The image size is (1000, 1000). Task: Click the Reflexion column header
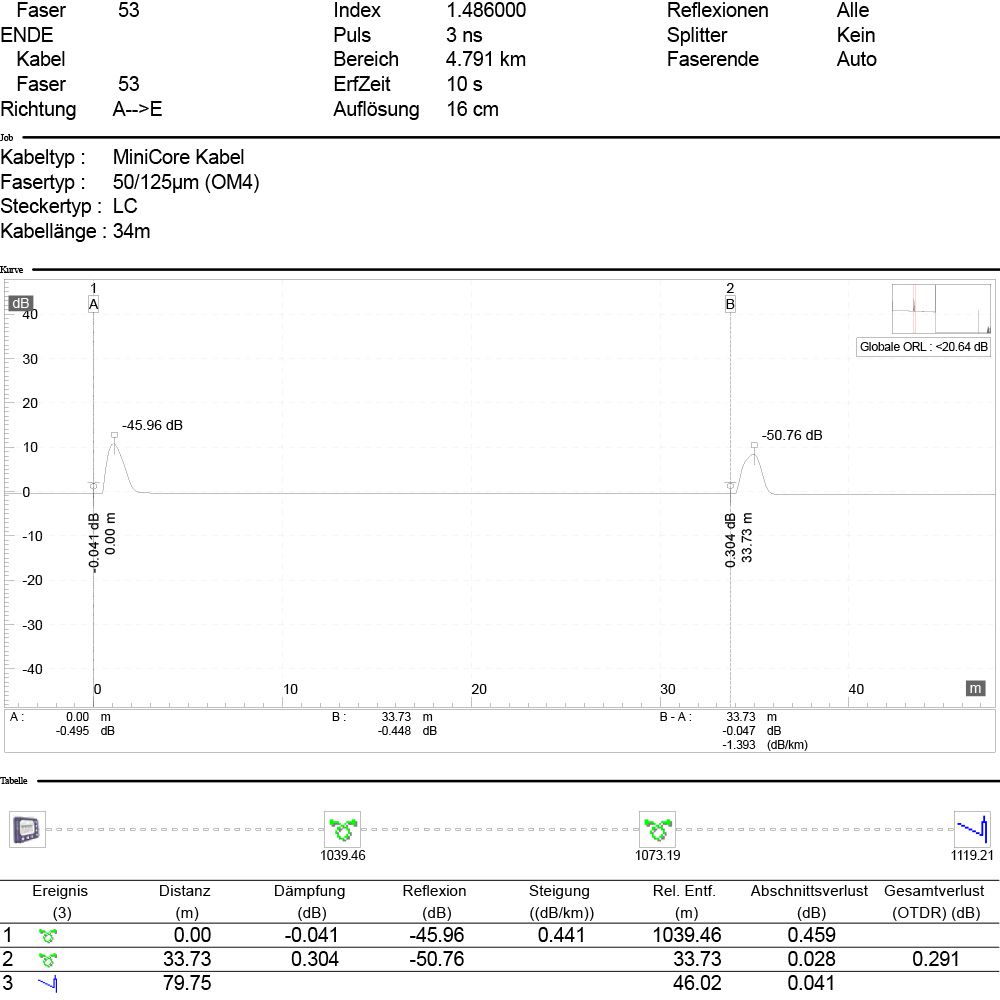pyautogui.click(x=434, y=891)
